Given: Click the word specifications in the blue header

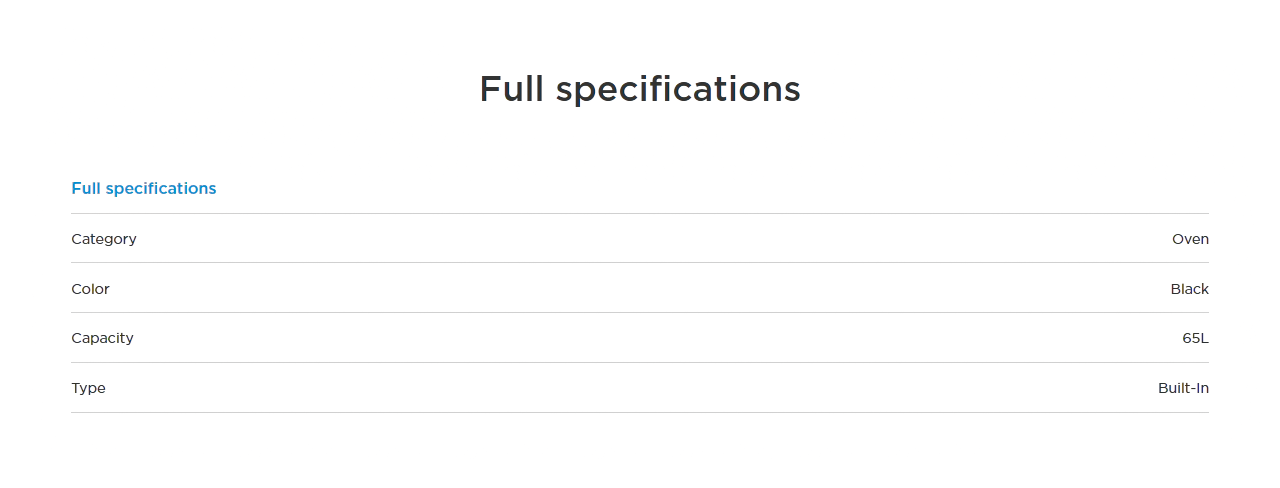Looking at the screenshot, I should [161, 188].
